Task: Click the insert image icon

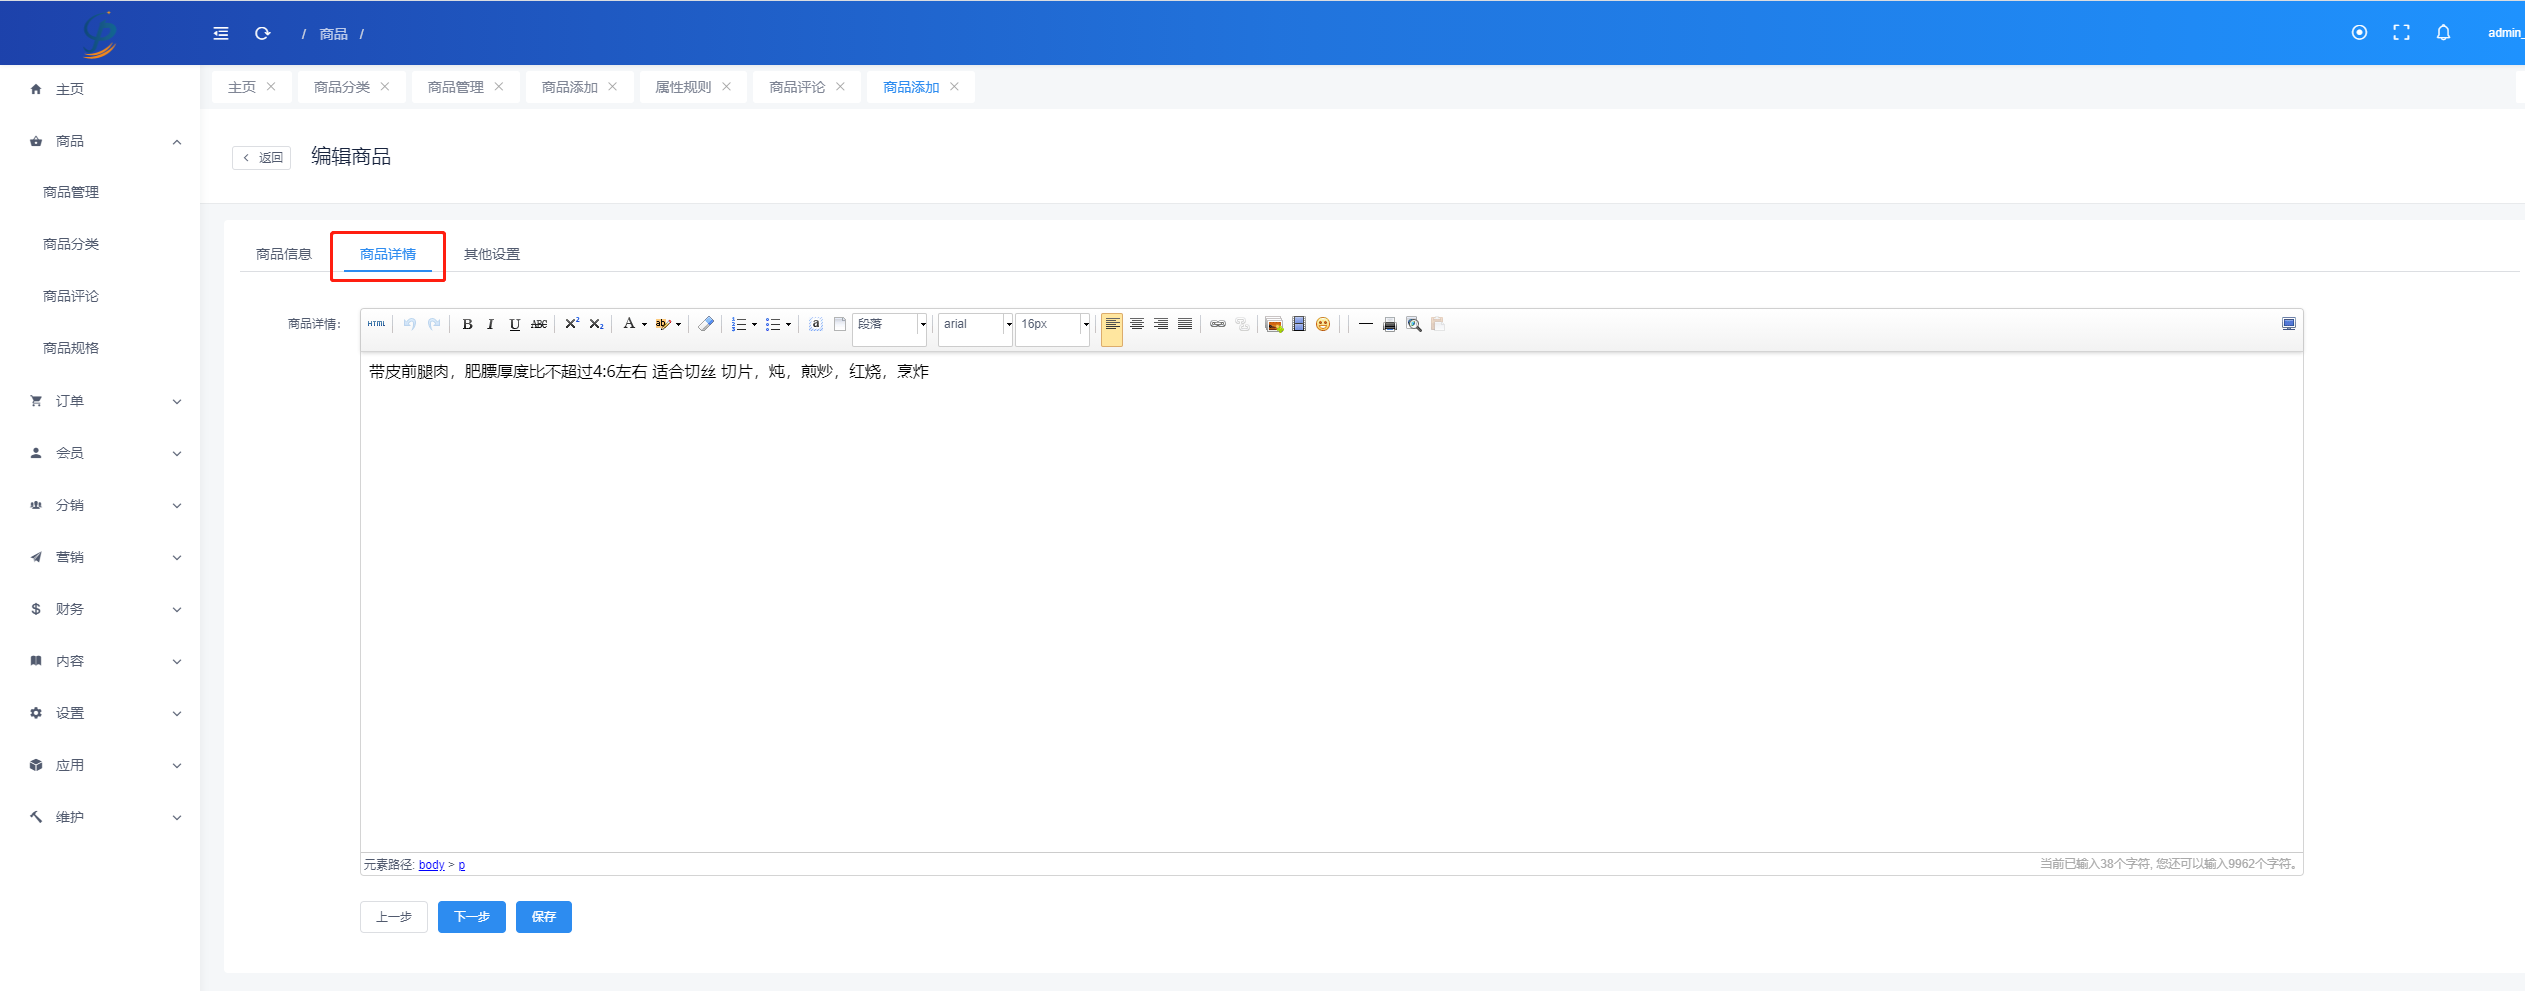Action: pyautogui.click(x=1274, y=324)
